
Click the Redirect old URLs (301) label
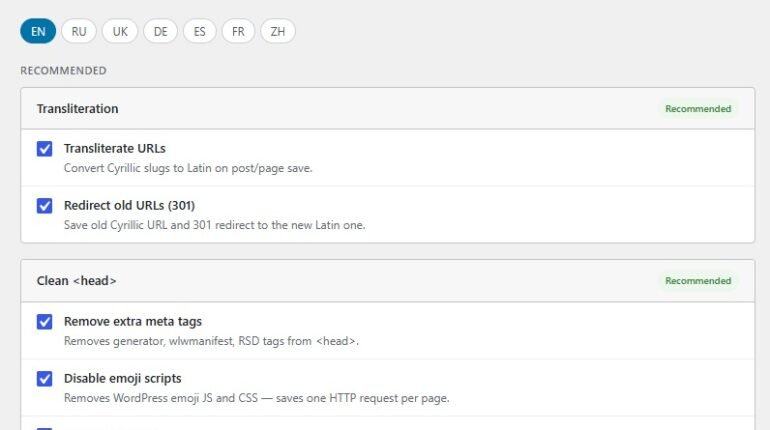pos(129,205)
